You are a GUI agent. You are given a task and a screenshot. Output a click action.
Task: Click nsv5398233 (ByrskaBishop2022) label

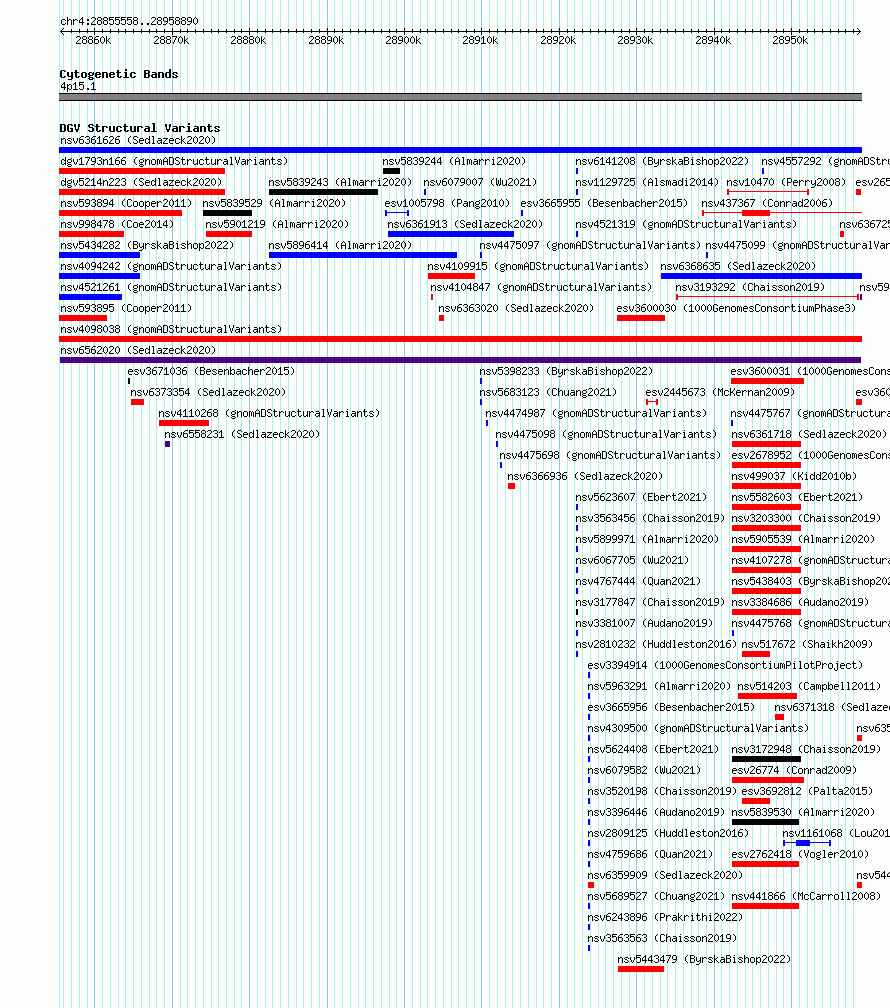pos(566,372)
